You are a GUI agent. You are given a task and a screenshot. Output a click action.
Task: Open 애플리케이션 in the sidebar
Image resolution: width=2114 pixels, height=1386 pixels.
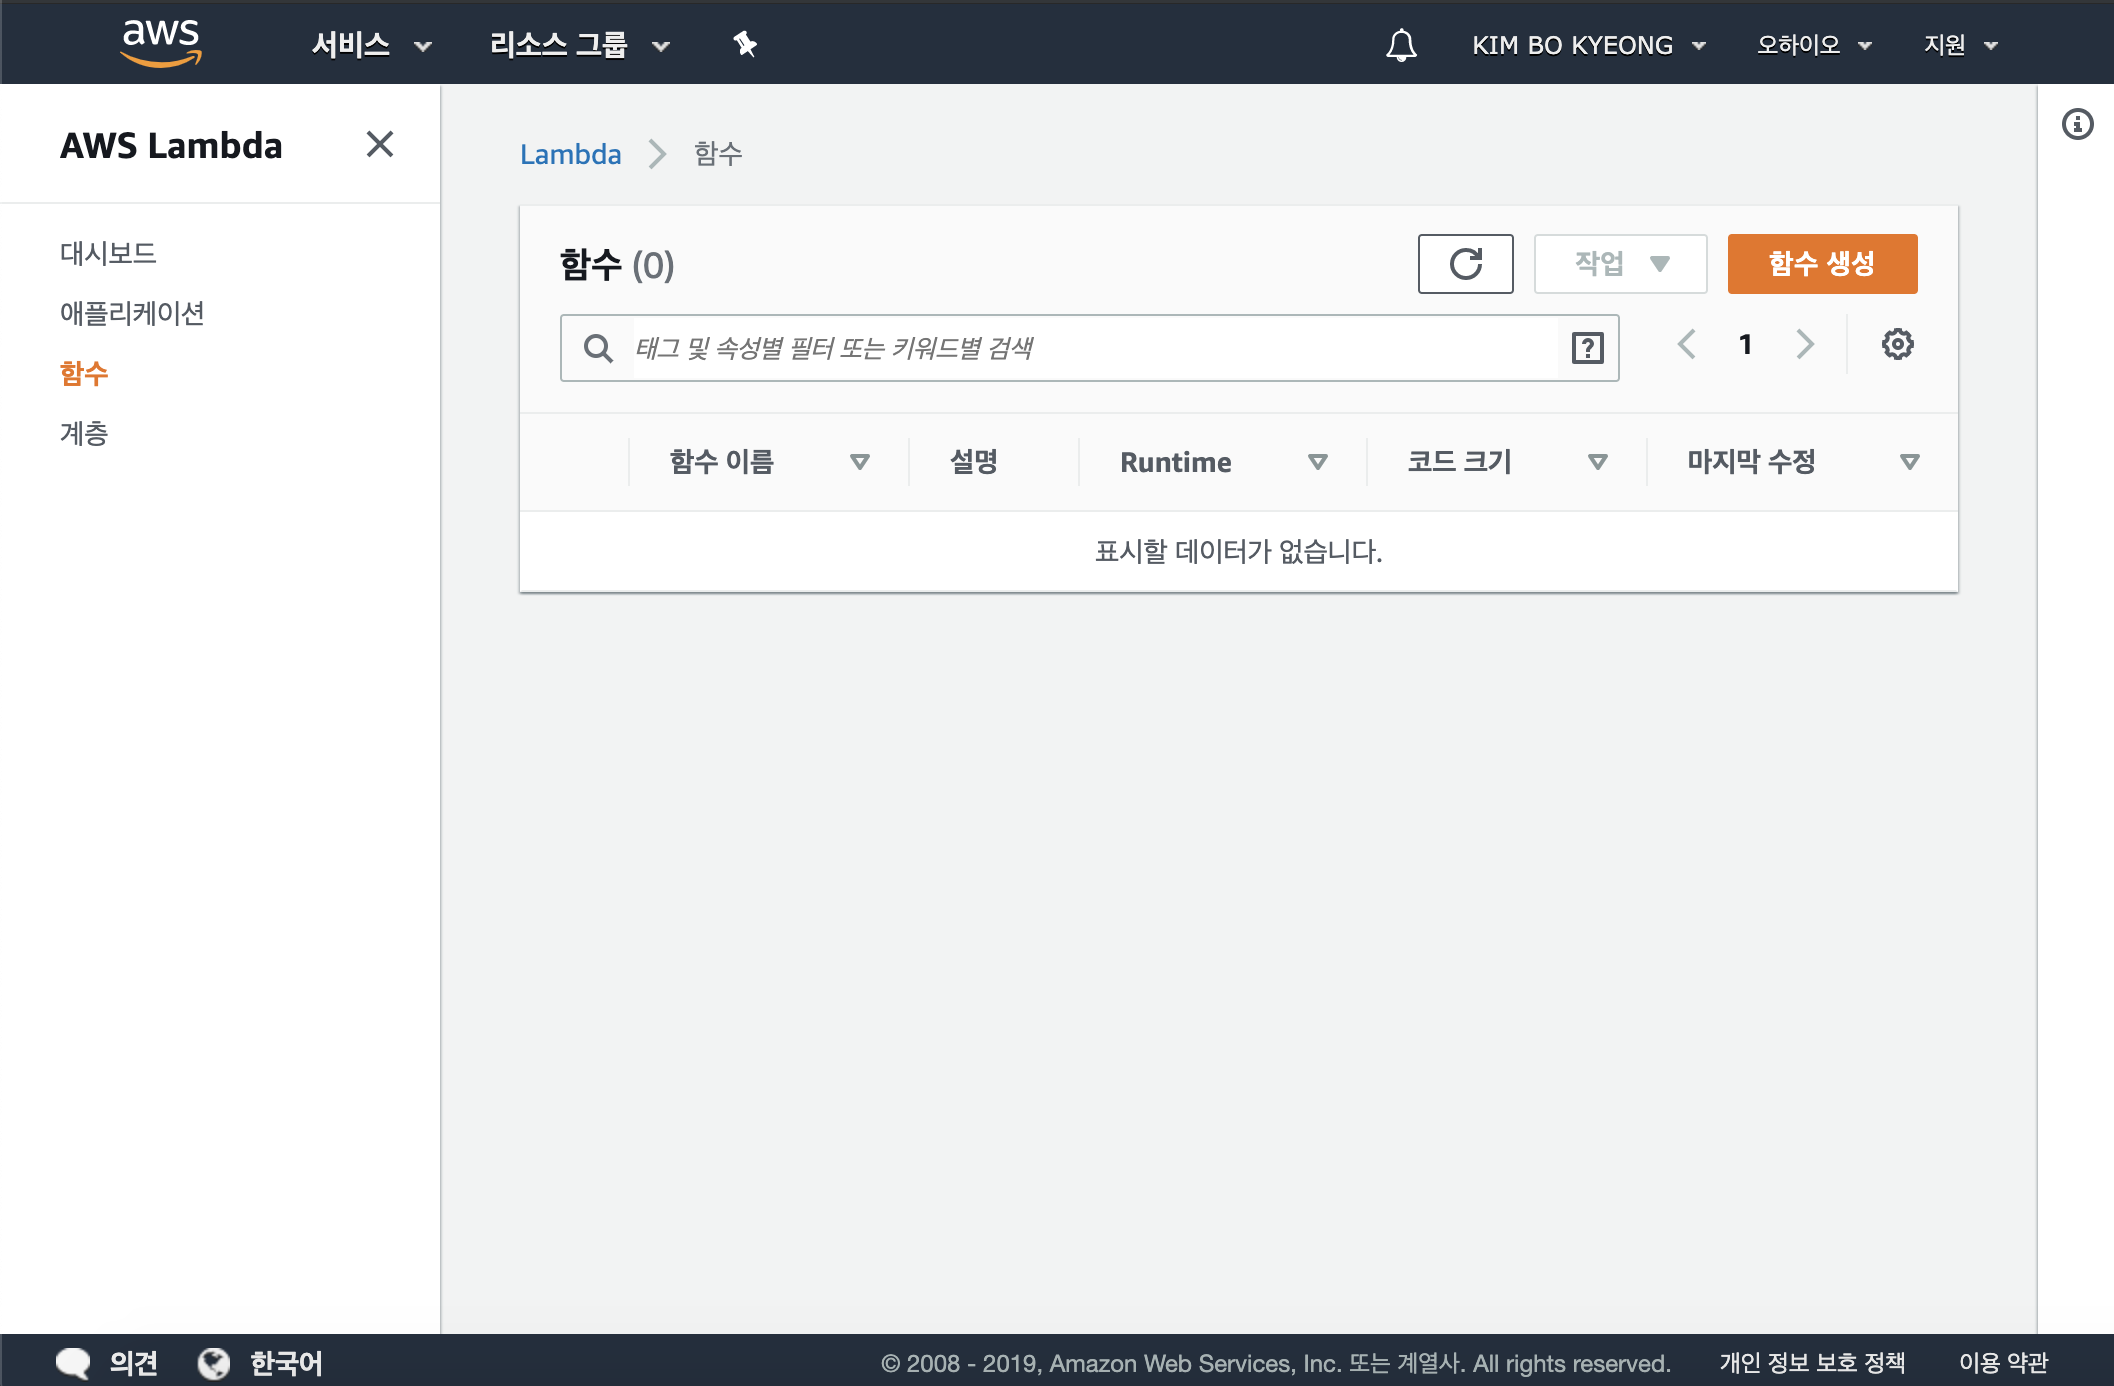tap(132, 313)
